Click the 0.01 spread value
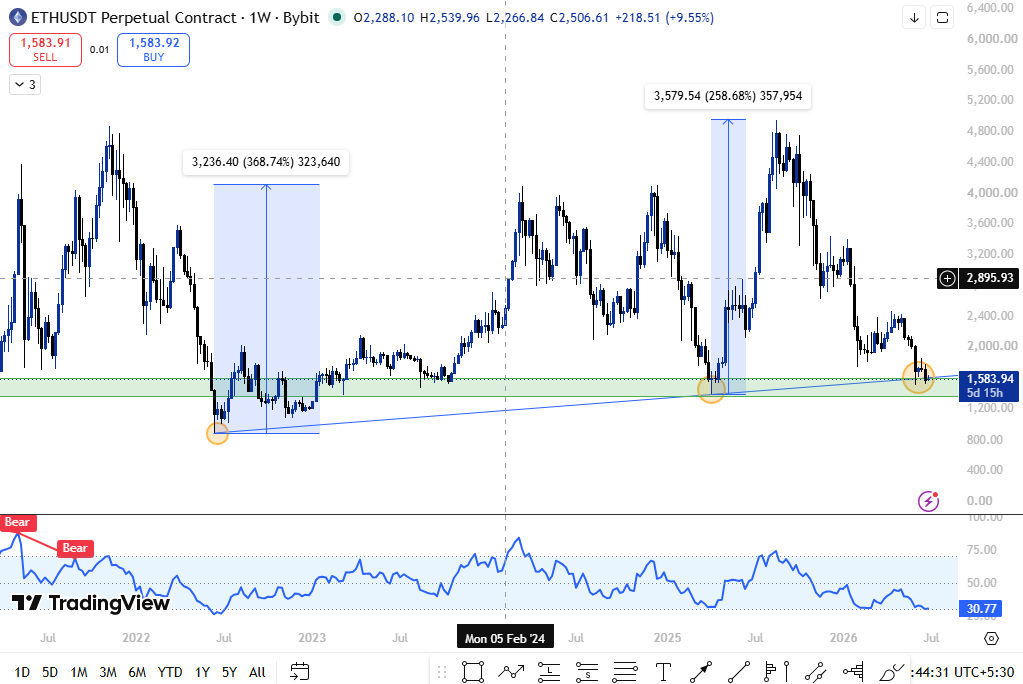 click(99, 50)
